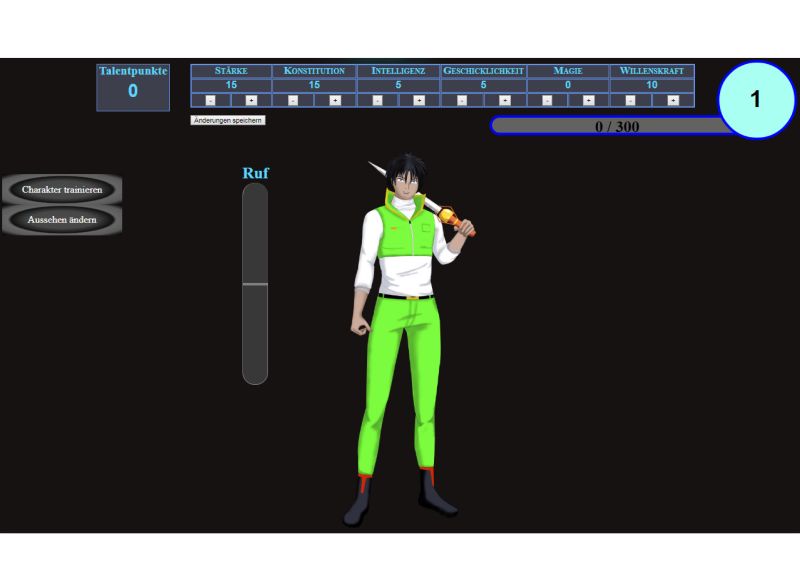Viewport: 800px width, 573px height.
Task: Decrease Geschicklichkeit with the minus button
Action: point(462,100)
